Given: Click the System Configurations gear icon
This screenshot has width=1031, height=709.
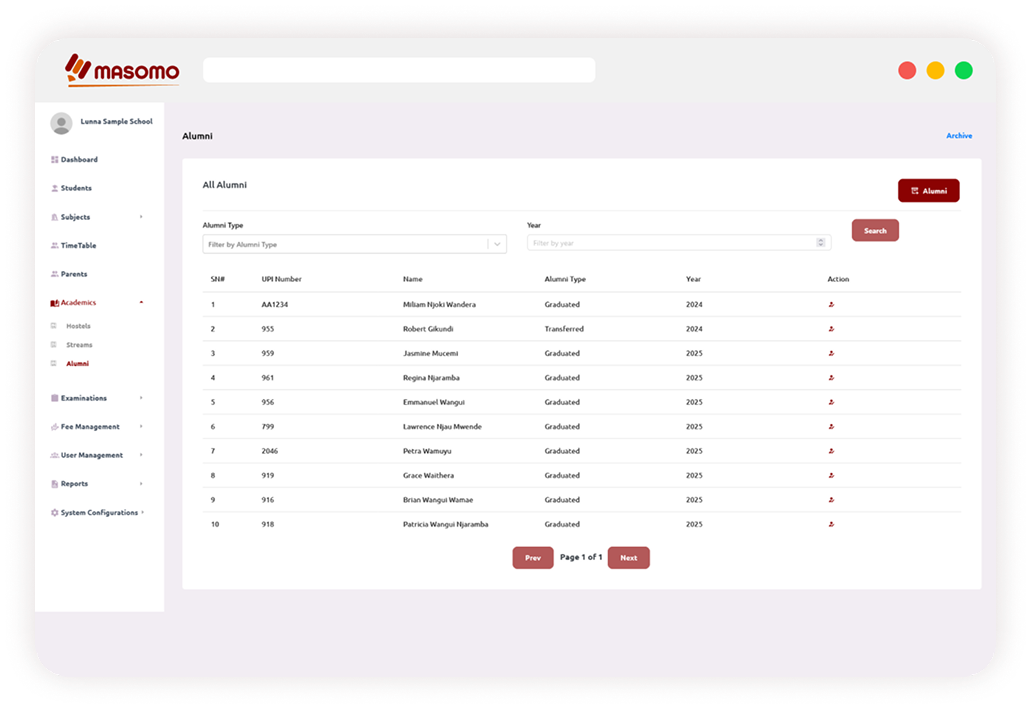Looking at the screenshot, I should point(55,513).
